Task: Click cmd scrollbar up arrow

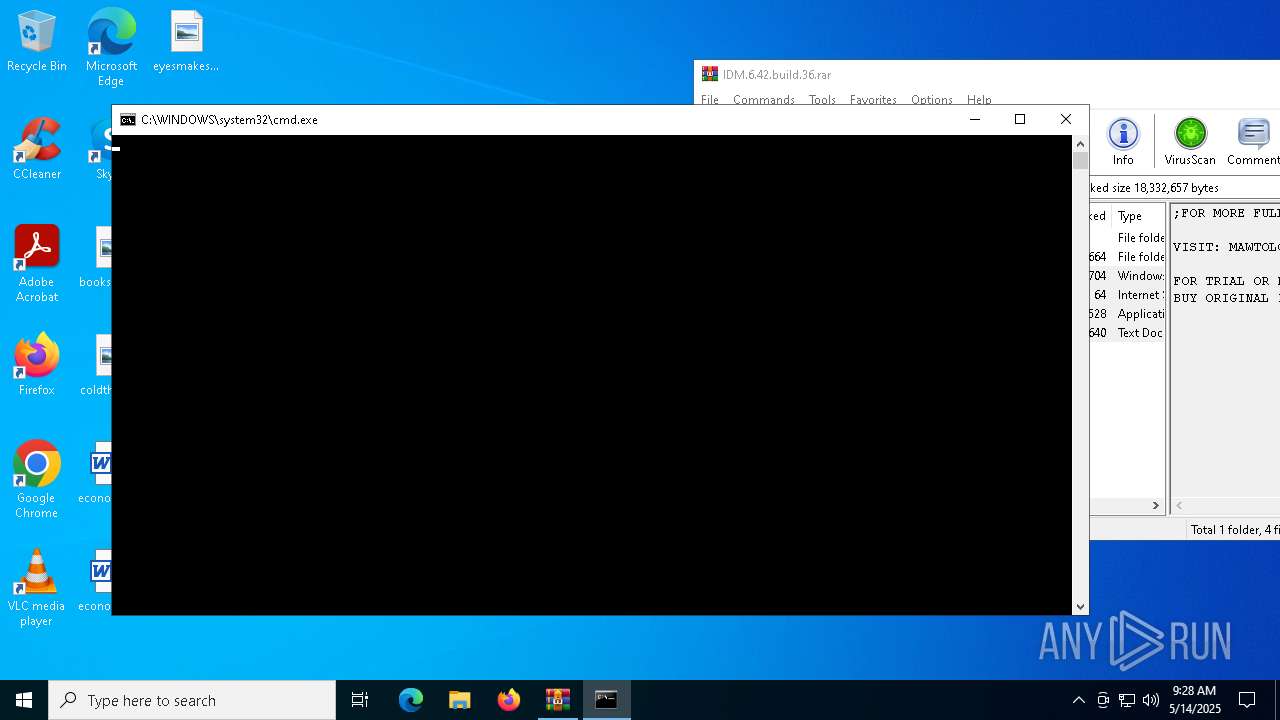Action: [1080, 144]
